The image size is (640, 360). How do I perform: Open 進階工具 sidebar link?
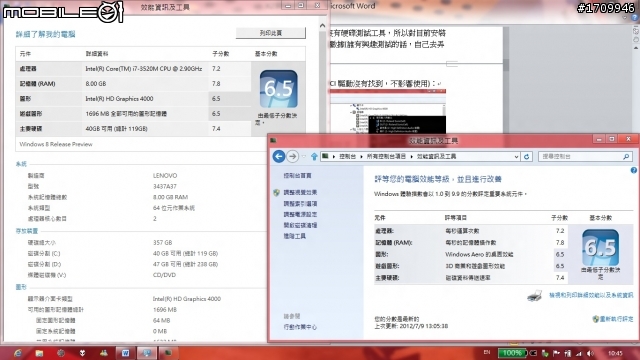pos(294,236)
